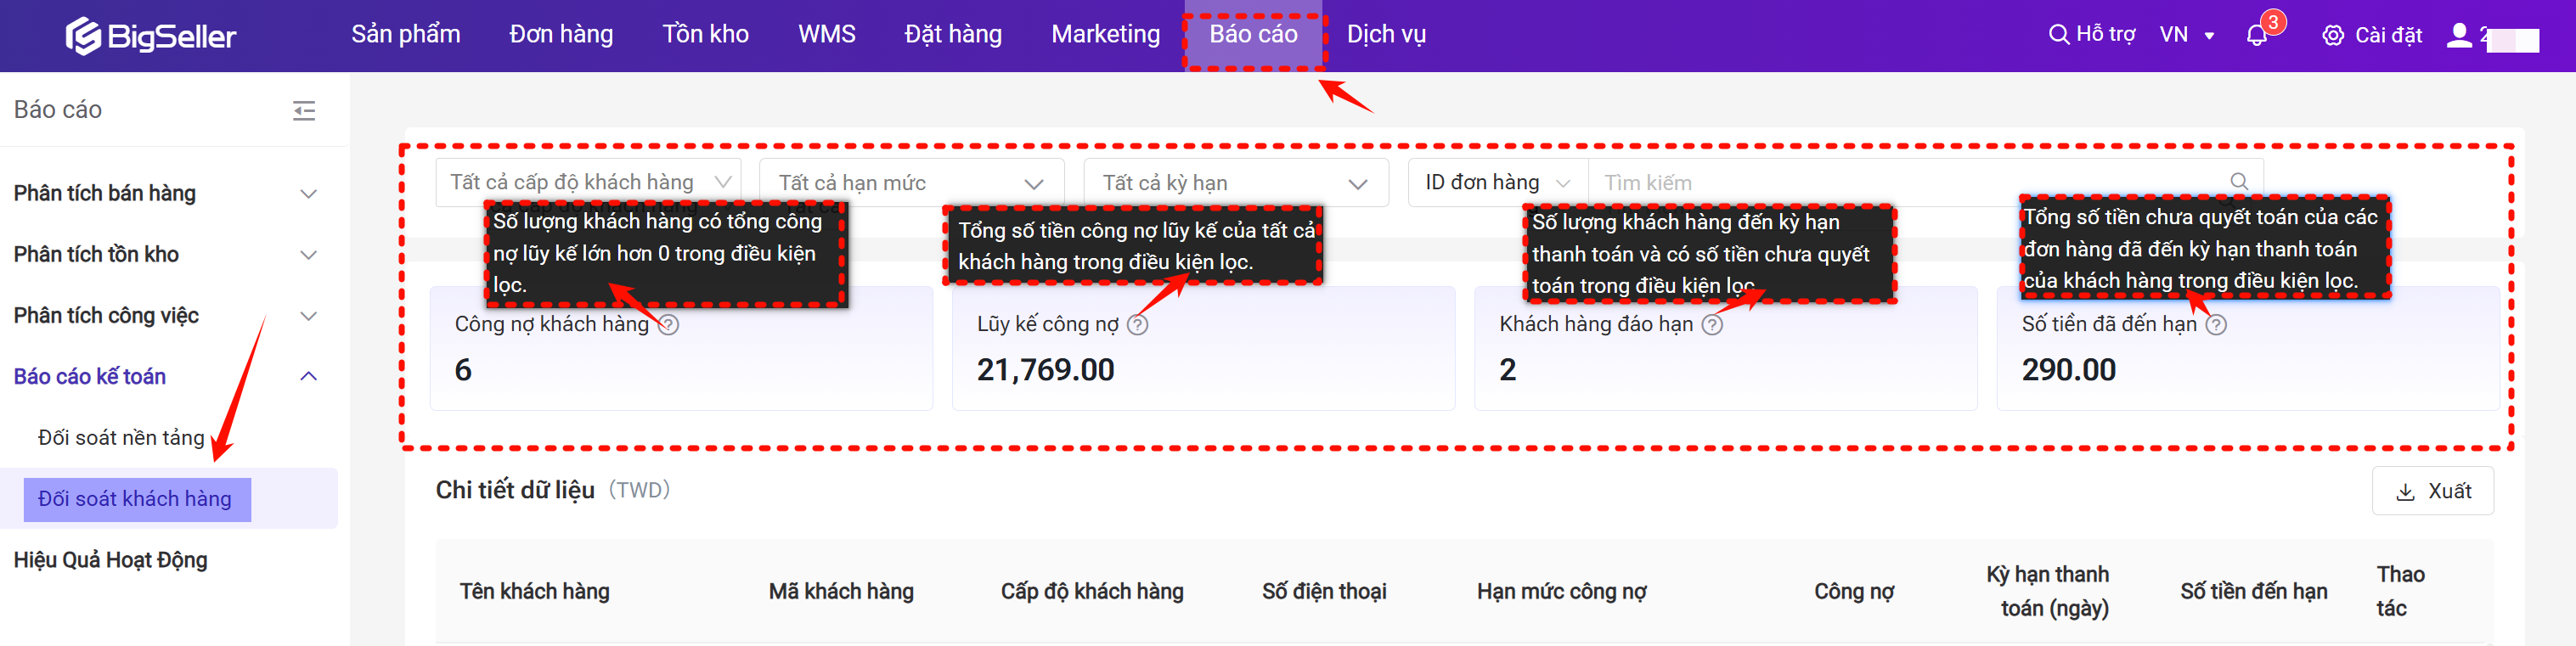Open Hiệu Quả Hoạt Động section
The width and height of the screenshot is (2576, 646).
[x=111, y=560]
